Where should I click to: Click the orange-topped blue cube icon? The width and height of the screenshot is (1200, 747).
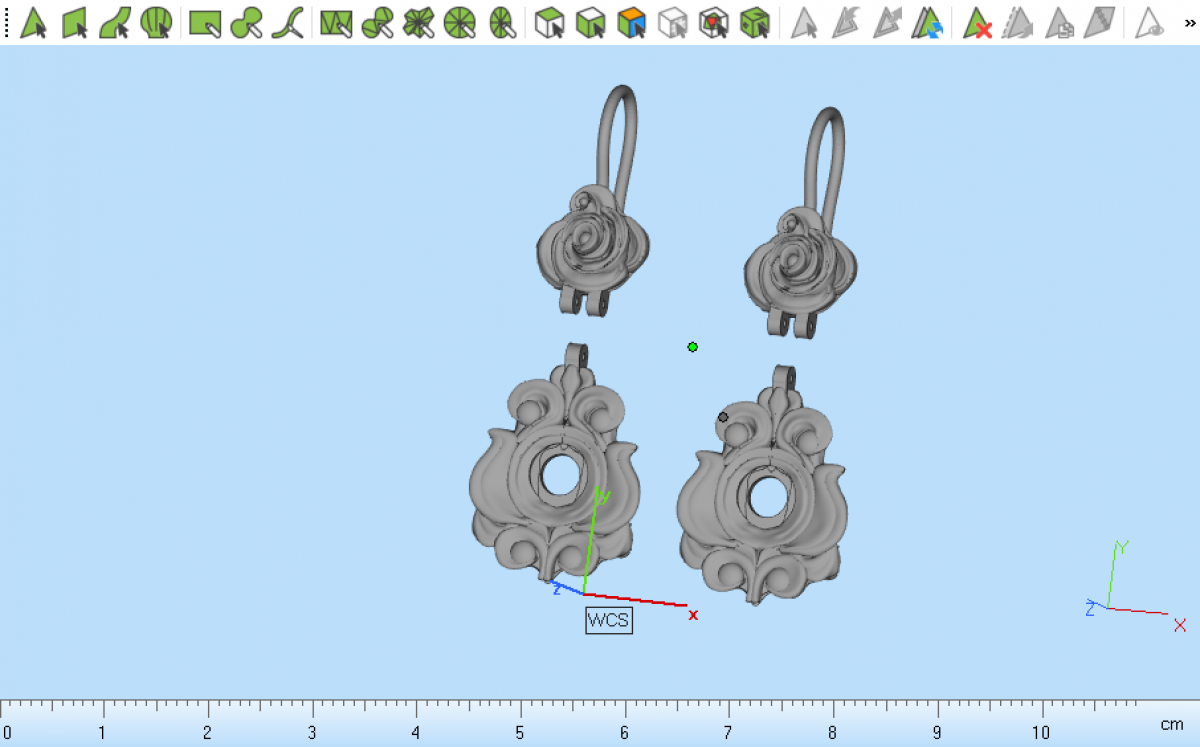(631, 22)
